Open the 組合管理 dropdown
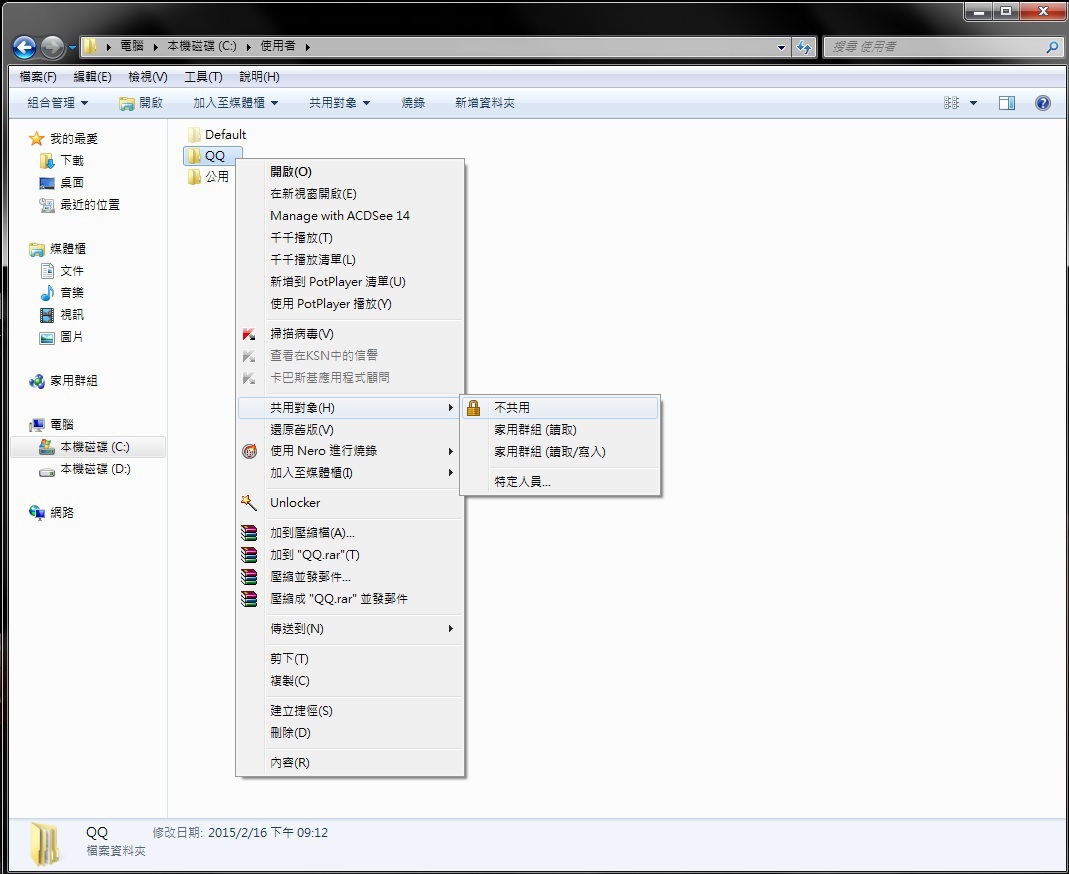Screen dimensions: 1069x874 point(57,103)
